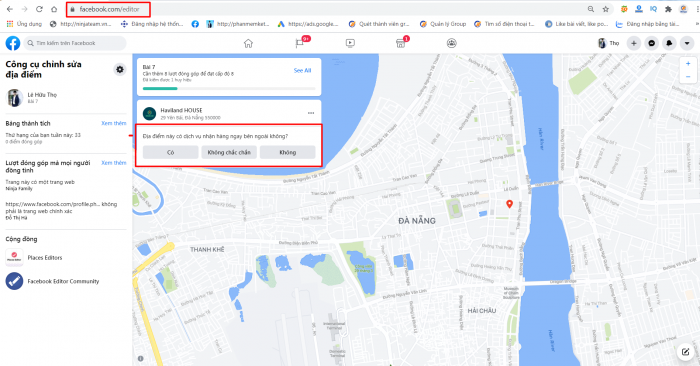Open the Haviland HOUSE three-dot menu

[x=311, y=113]
